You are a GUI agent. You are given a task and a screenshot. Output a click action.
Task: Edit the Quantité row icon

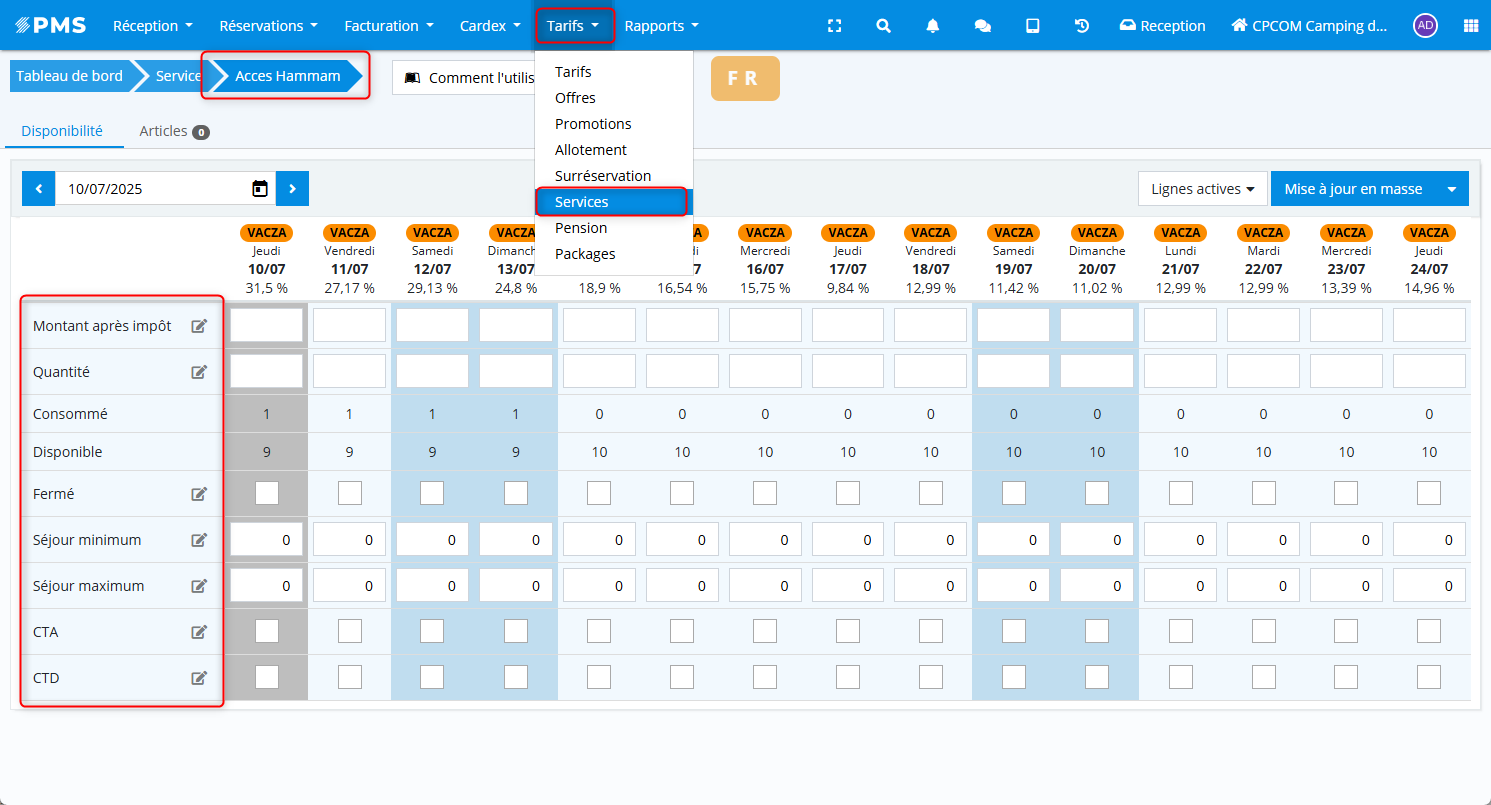[x=199, y=372]
